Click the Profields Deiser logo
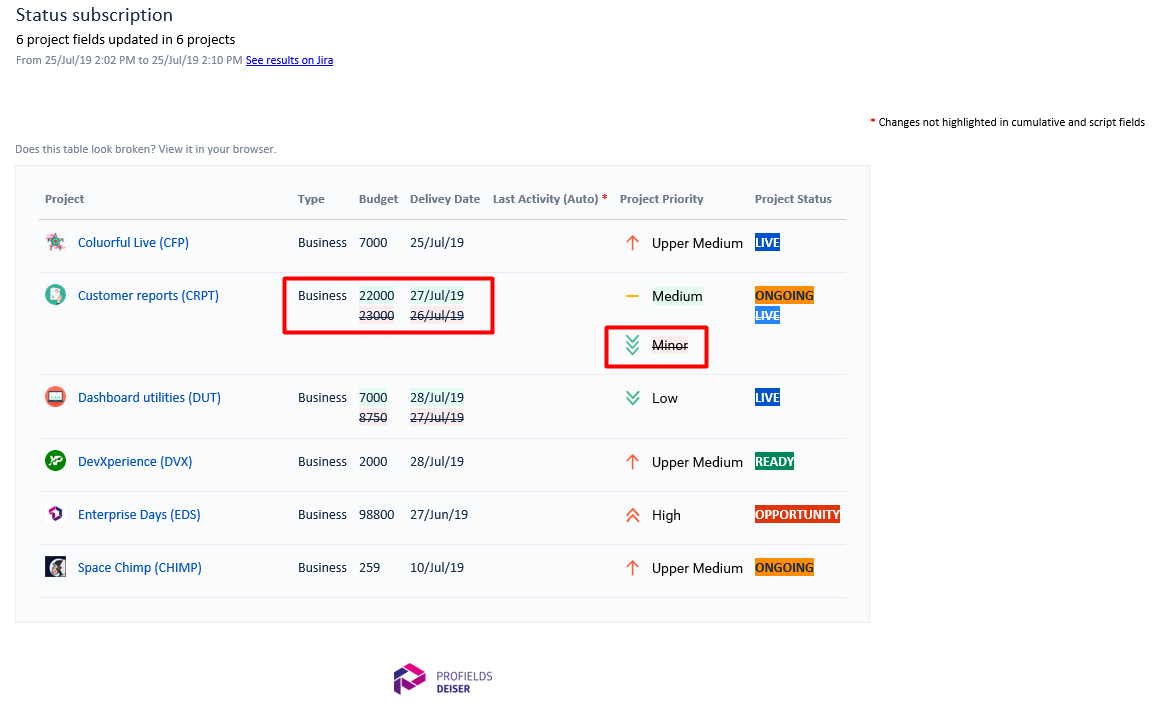Viewport: 1161px width, 709px height. [443, 679]
